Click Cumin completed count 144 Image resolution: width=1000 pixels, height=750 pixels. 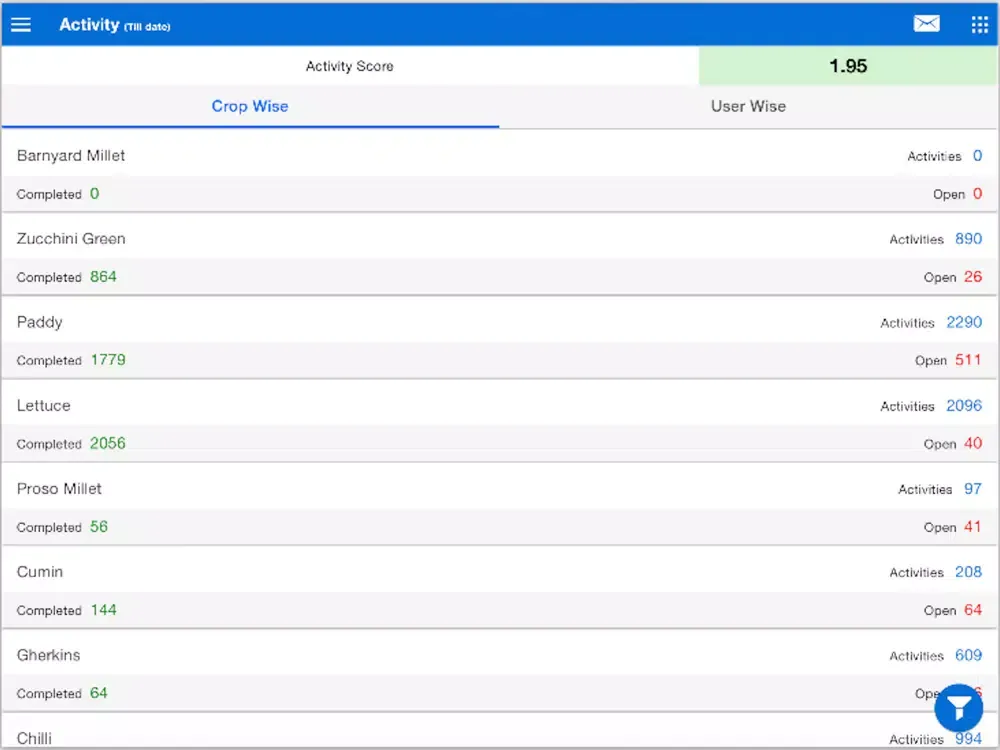pyautogui.click(x=103, y=610)
